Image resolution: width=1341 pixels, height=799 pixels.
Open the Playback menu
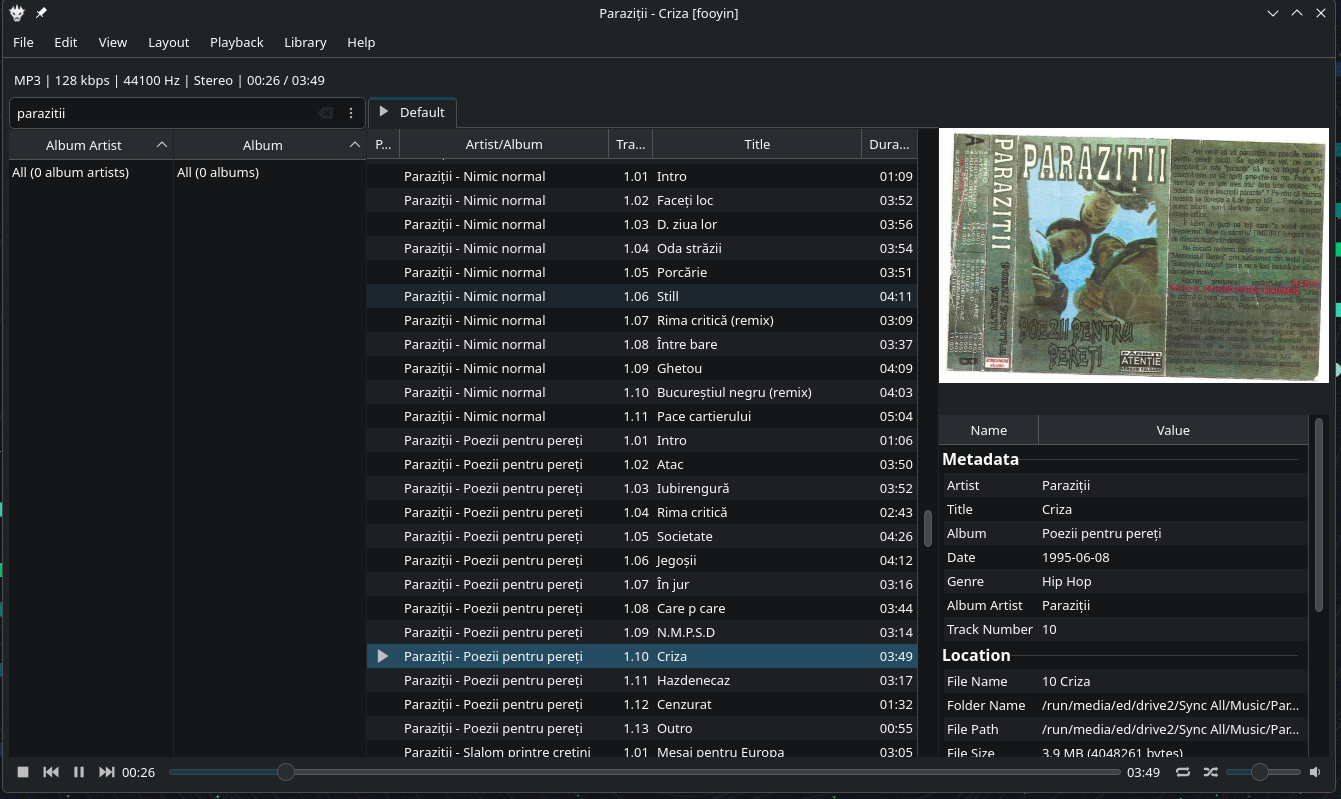[x=236, y=42]
